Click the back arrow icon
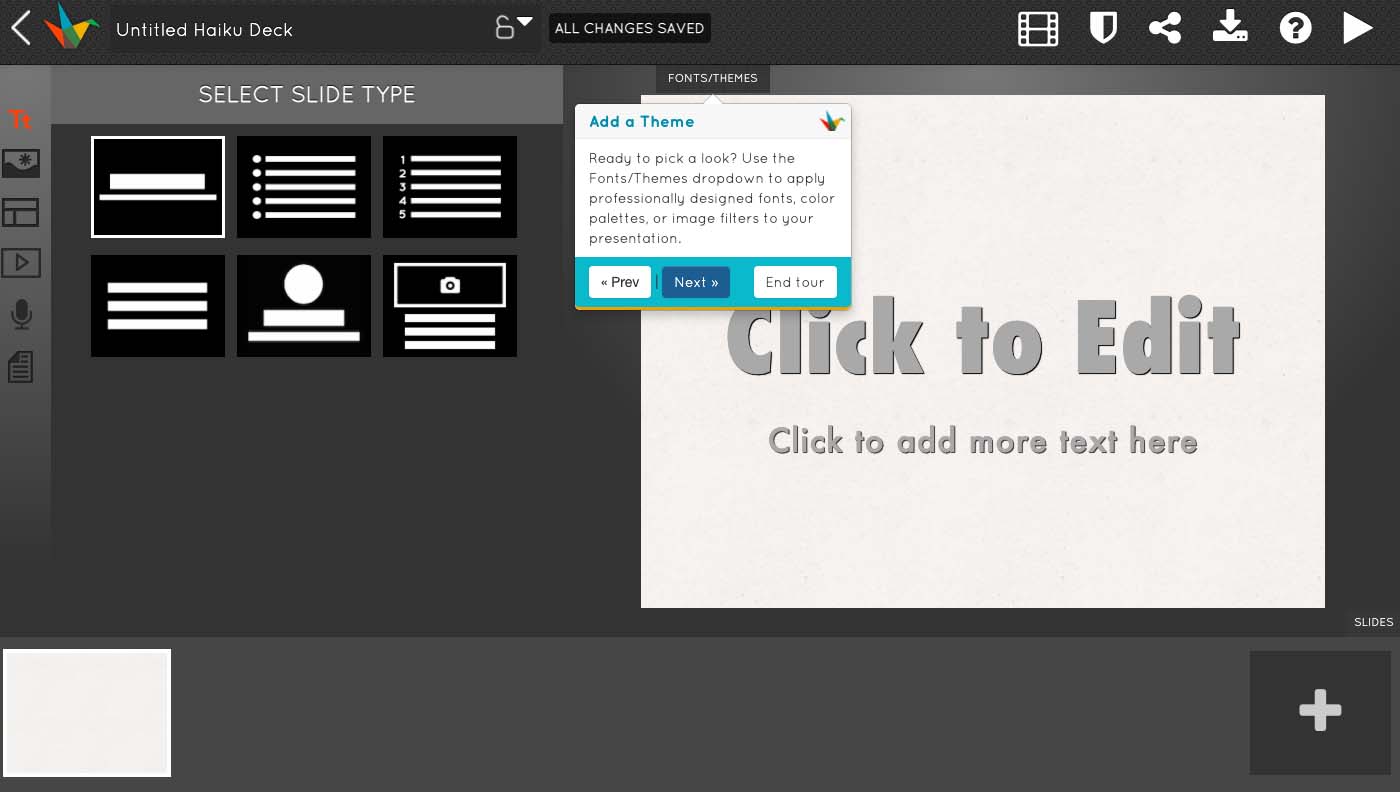Screen dimensions: 1400x792 point(20,28)
